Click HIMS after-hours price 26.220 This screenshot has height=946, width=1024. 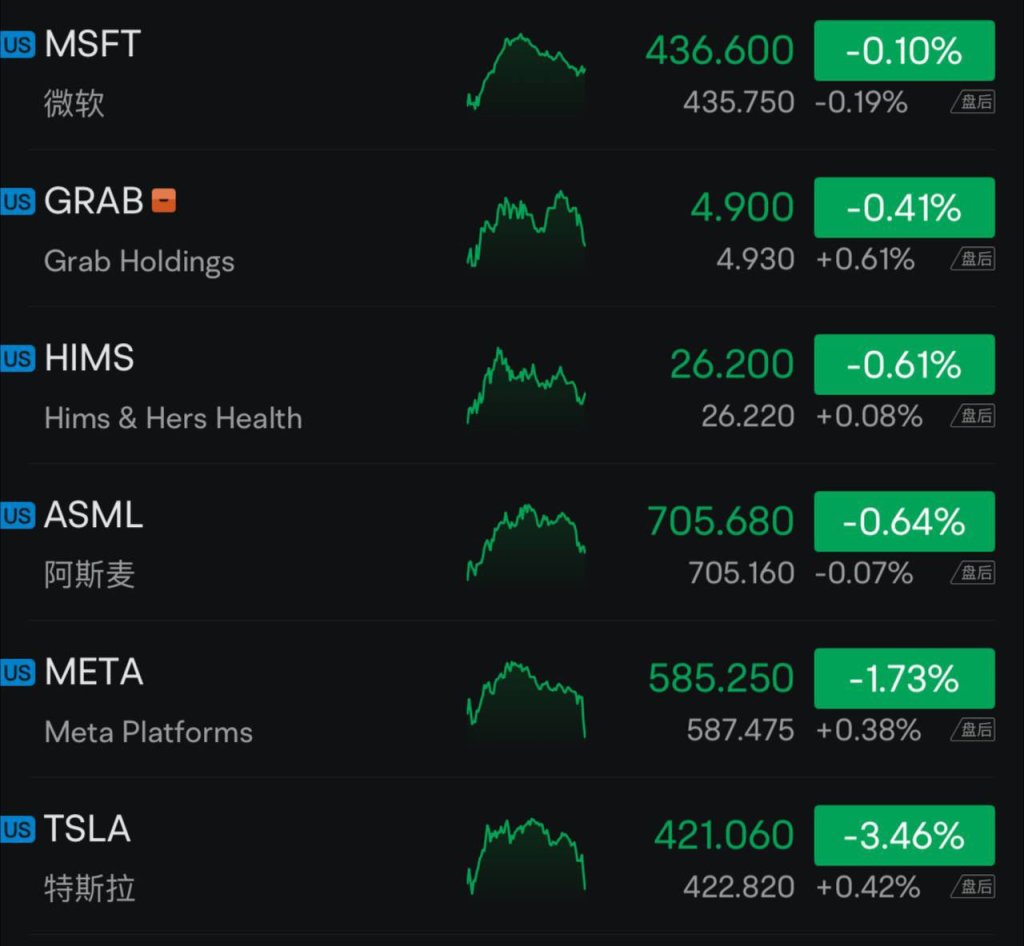[748, 416]
